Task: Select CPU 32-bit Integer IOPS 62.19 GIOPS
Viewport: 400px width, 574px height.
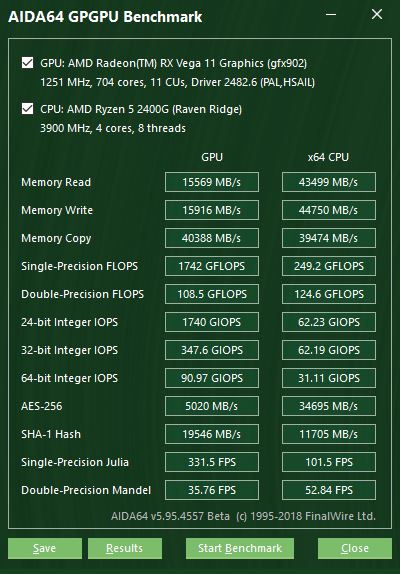Action: [x=329, y=350]
